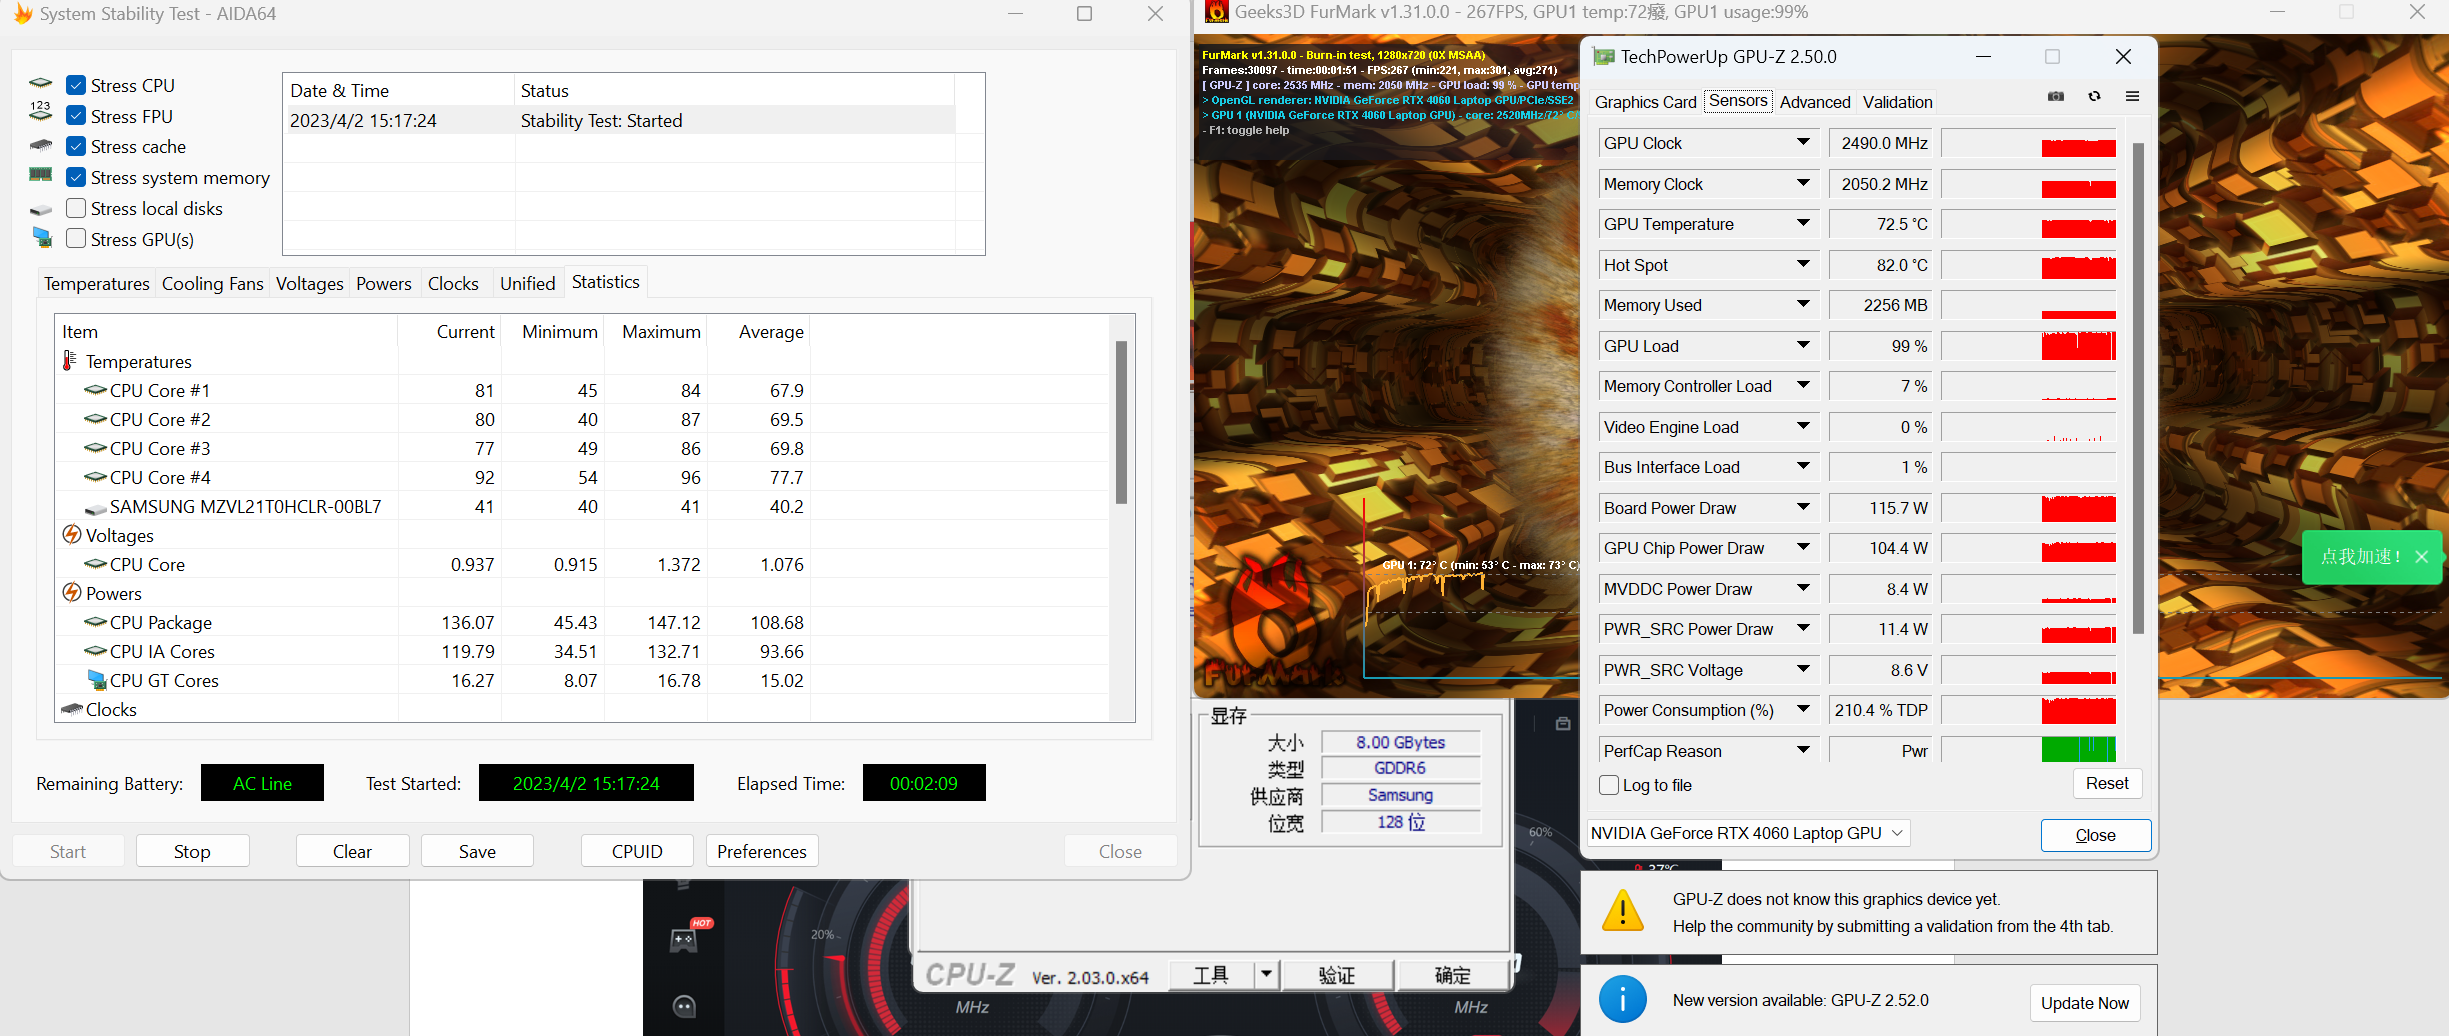This screenshot has height=1036, width=2449.
Task: Enable the Stress GPU(s) checkbox
Action: [x=75, y=238]
